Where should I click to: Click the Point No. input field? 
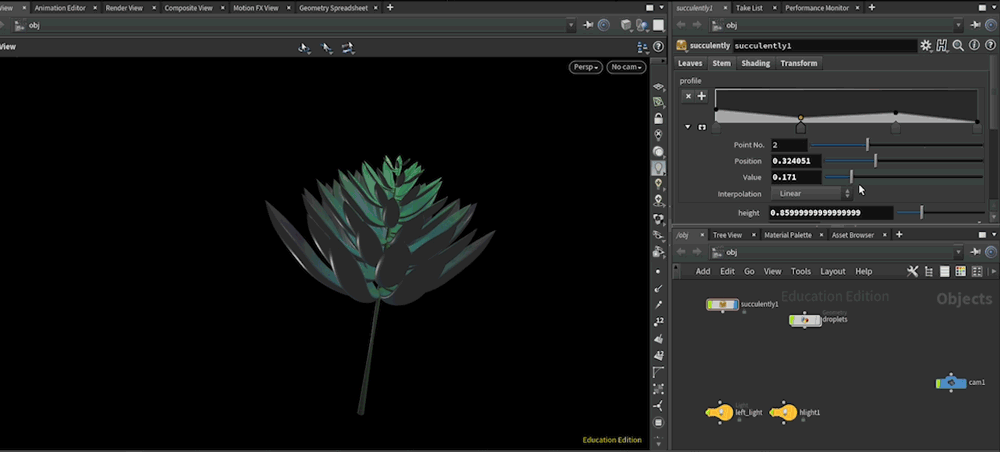(x=789, y=145)
